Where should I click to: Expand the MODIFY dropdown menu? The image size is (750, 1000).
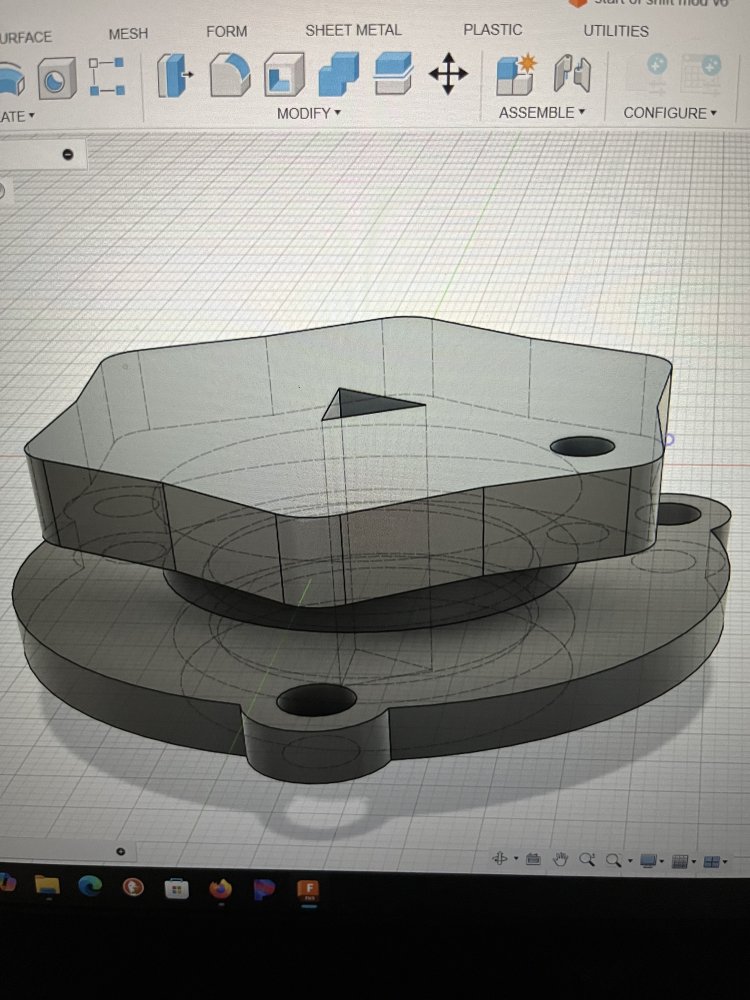[x=308, y=113]
